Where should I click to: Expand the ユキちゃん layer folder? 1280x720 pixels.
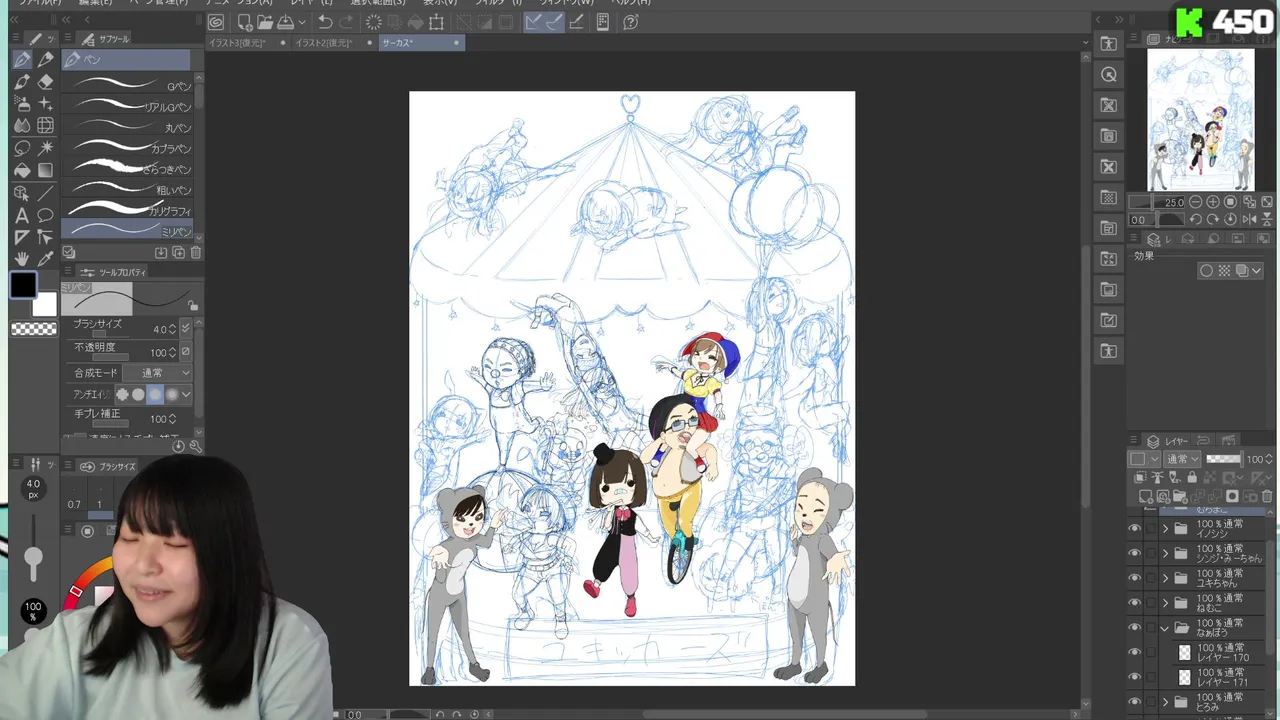tap(1165, 578)
